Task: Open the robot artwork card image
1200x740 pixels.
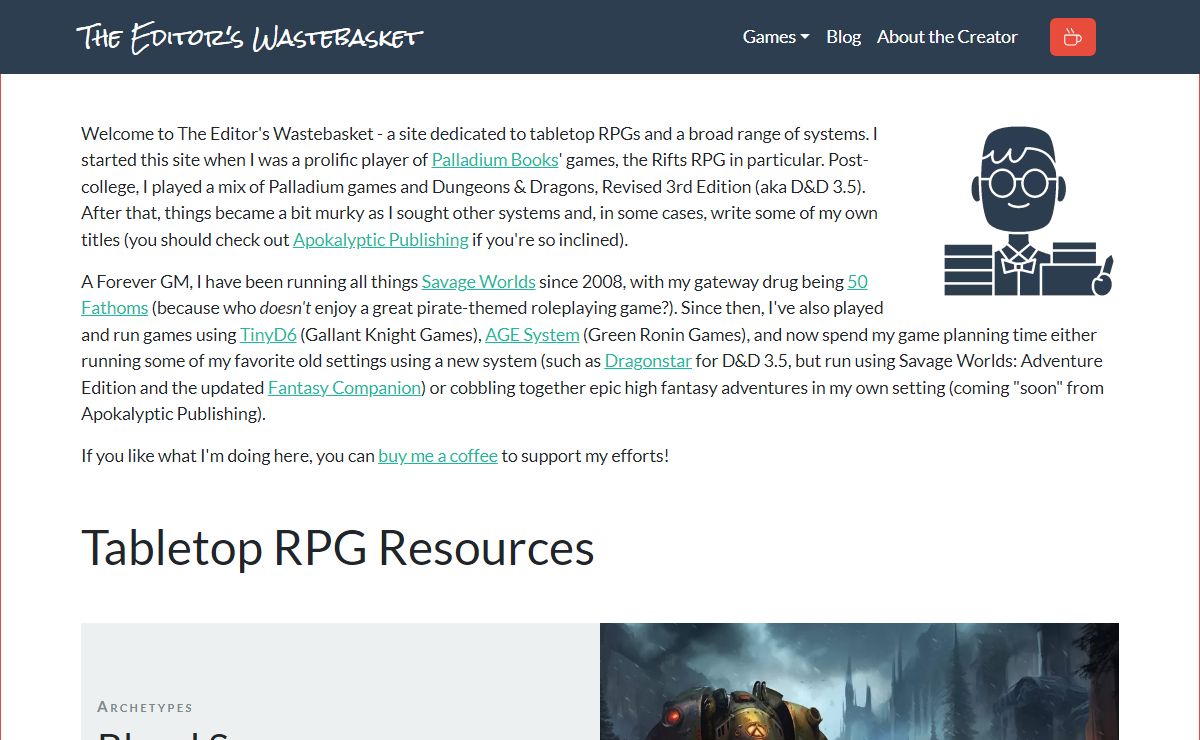Action: coord(859,682)
